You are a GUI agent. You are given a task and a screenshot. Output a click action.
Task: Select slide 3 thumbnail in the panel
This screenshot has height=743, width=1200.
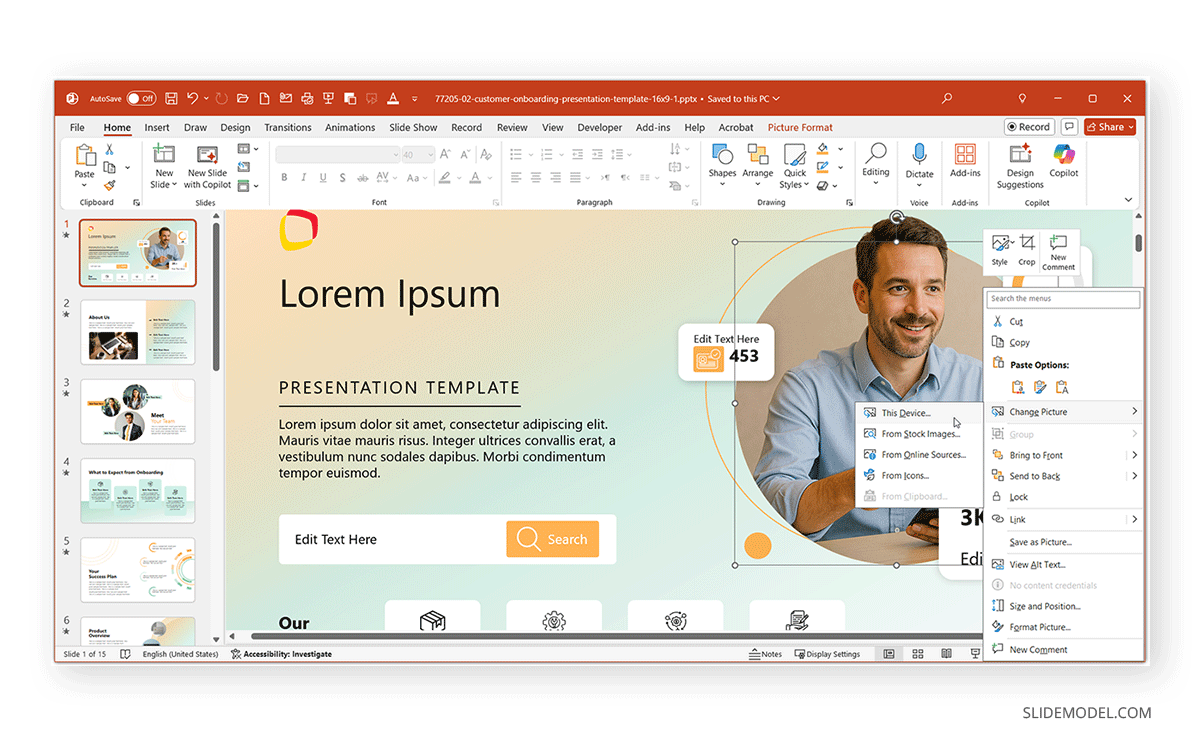[138, 411]
